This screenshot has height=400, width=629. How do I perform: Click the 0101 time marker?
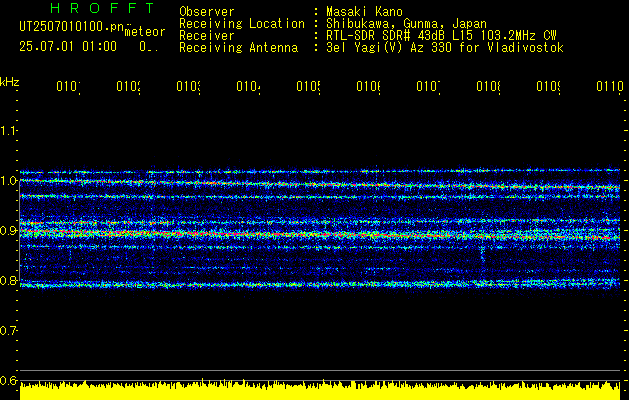(x=68, y=86)
